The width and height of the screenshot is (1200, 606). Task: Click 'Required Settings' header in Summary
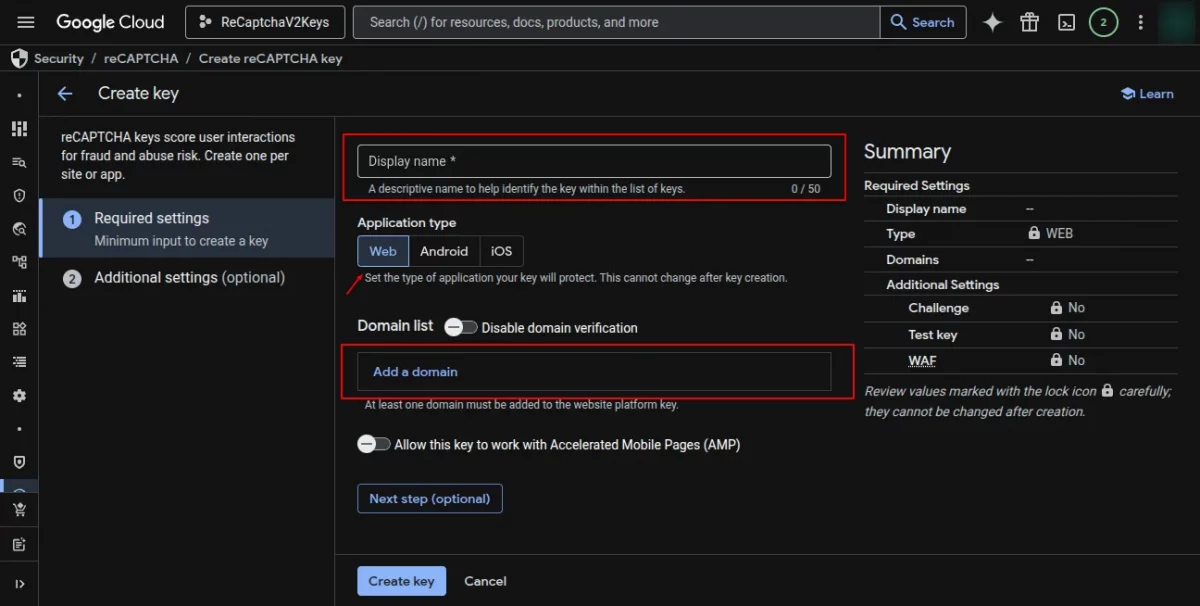[917, 185]
